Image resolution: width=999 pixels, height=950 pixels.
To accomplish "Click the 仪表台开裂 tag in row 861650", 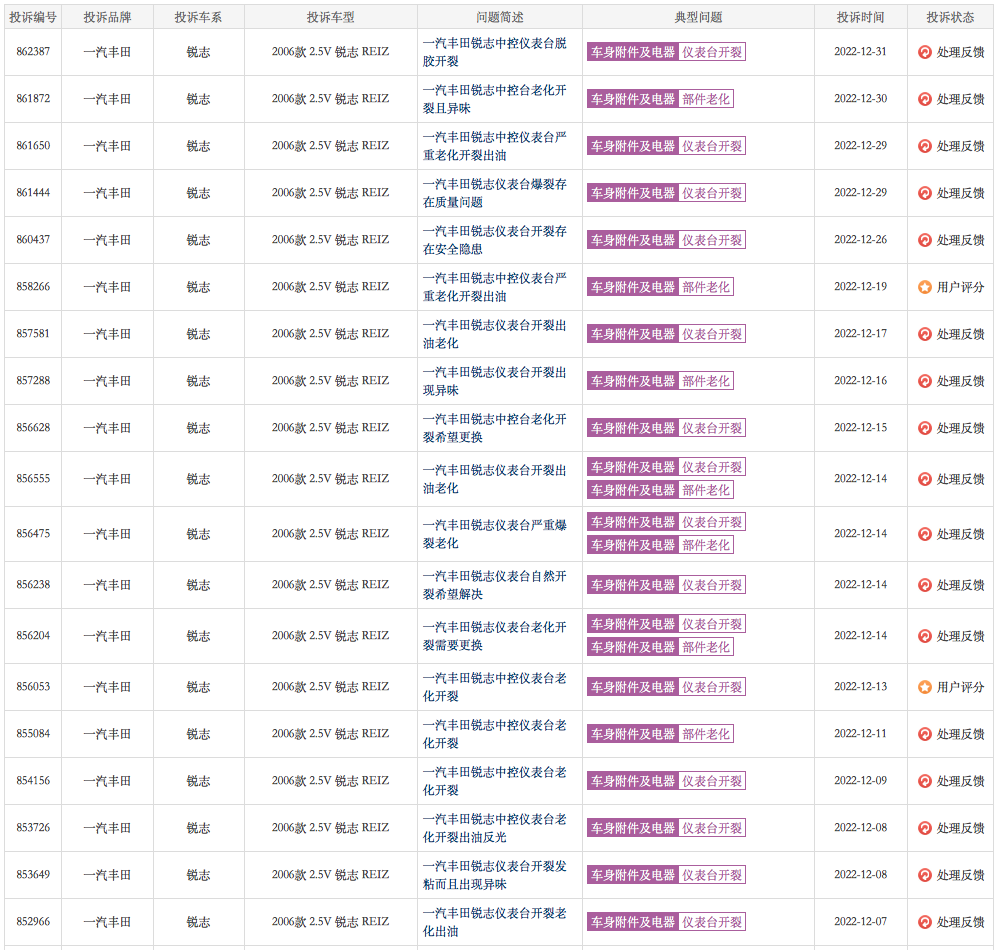I will (x=712, y=146).
